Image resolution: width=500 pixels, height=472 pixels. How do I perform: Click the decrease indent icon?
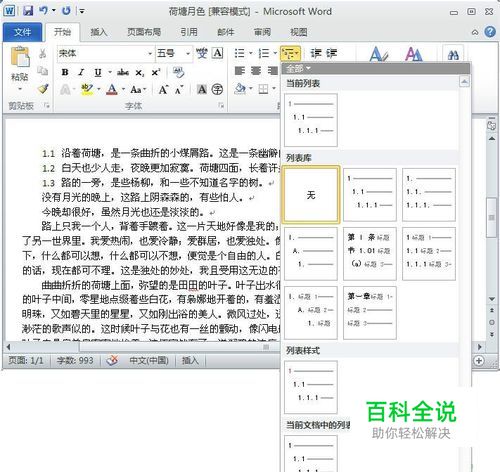pos(316,53)
